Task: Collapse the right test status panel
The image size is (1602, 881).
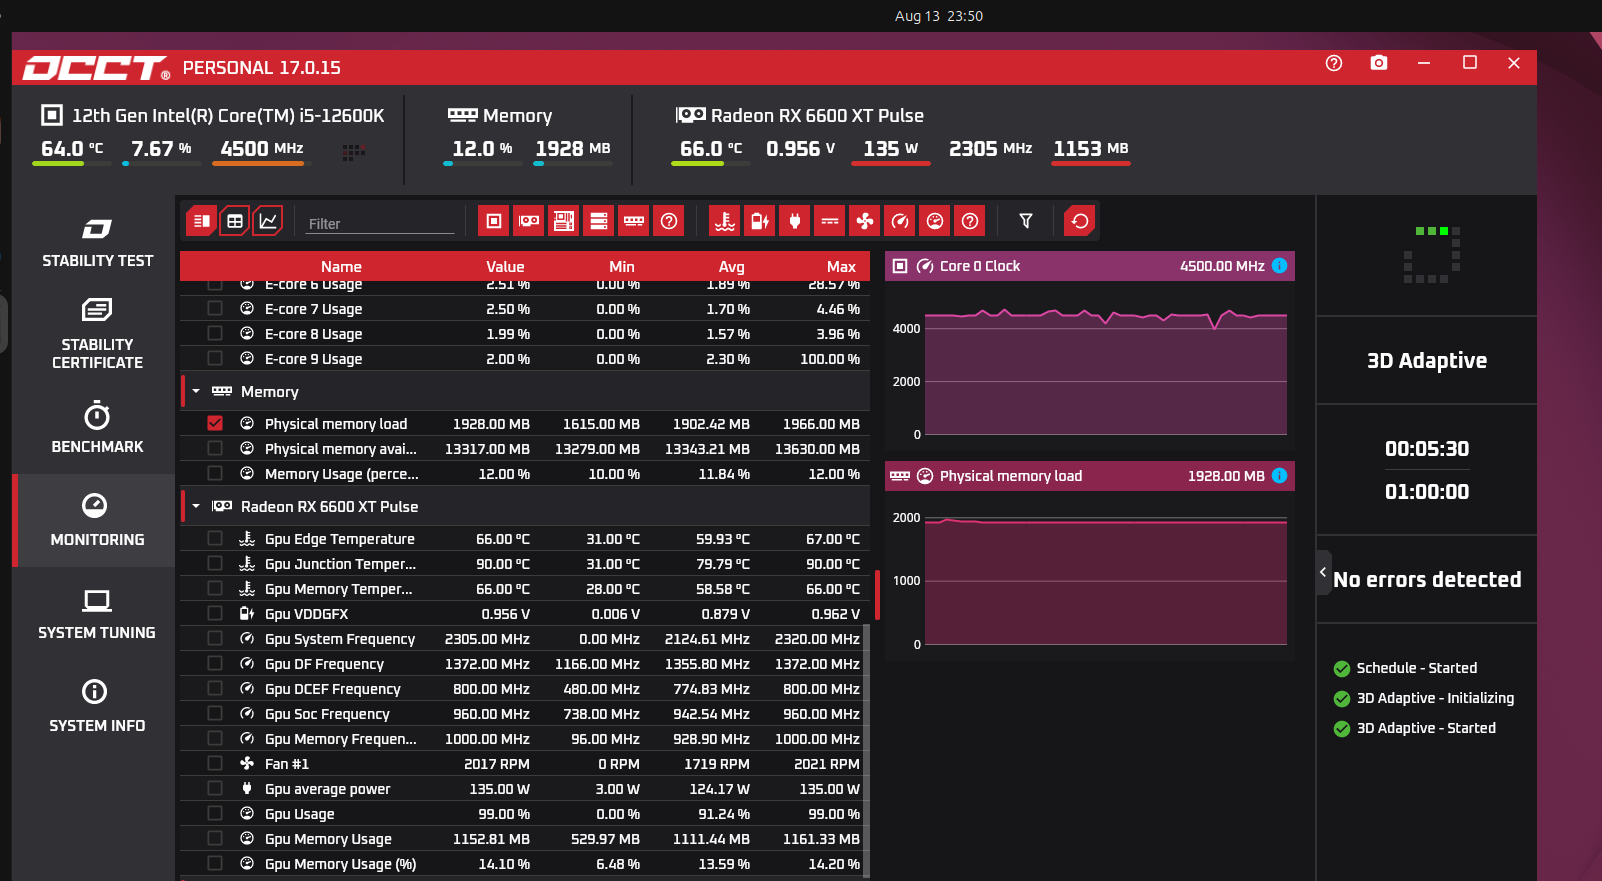Action: coord(1323,572)
